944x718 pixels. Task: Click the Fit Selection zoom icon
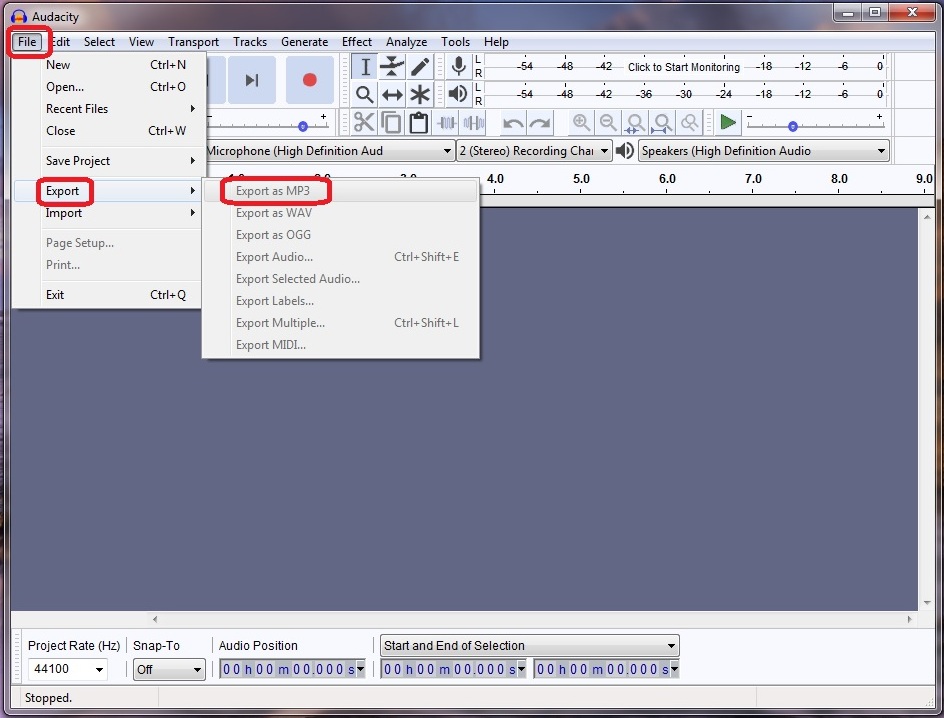[x=635, y=123]
